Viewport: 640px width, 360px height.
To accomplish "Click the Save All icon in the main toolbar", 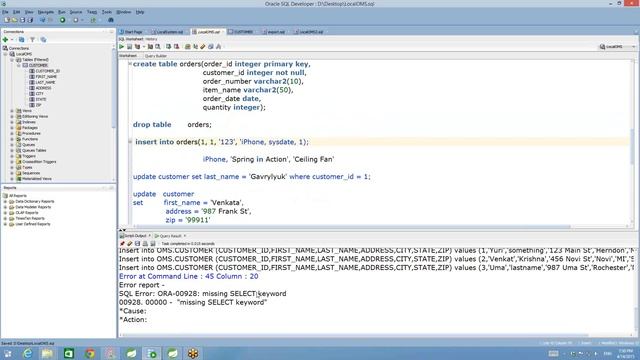I will (30, 20).
